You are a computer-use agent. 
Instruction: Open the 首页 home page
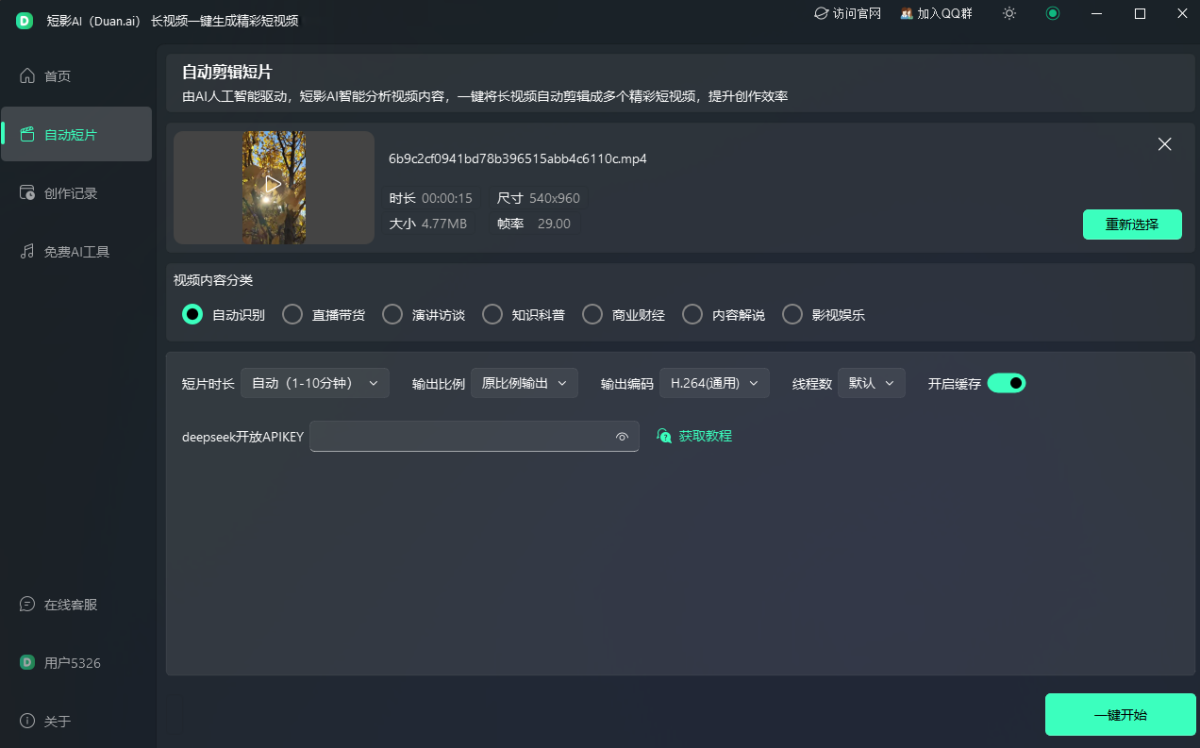(60, 75)
